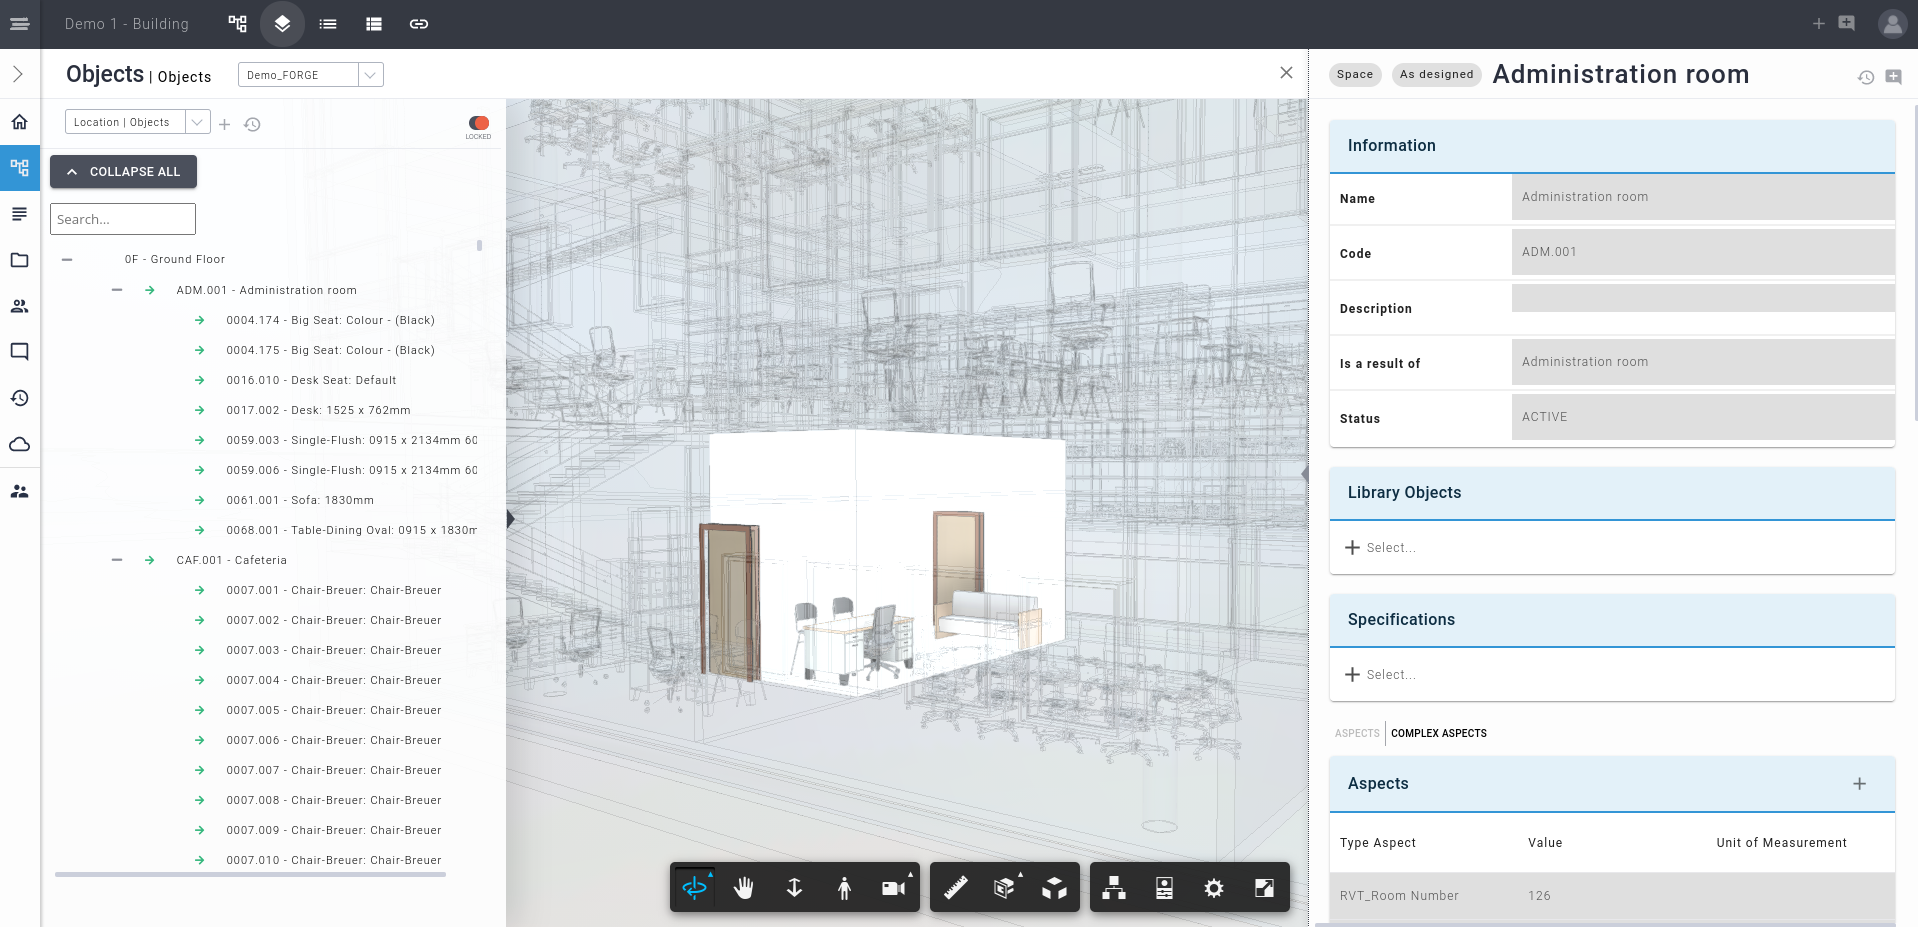
Task: Select the Orbit tool in viewer toolbar
Action: [695, 887]
